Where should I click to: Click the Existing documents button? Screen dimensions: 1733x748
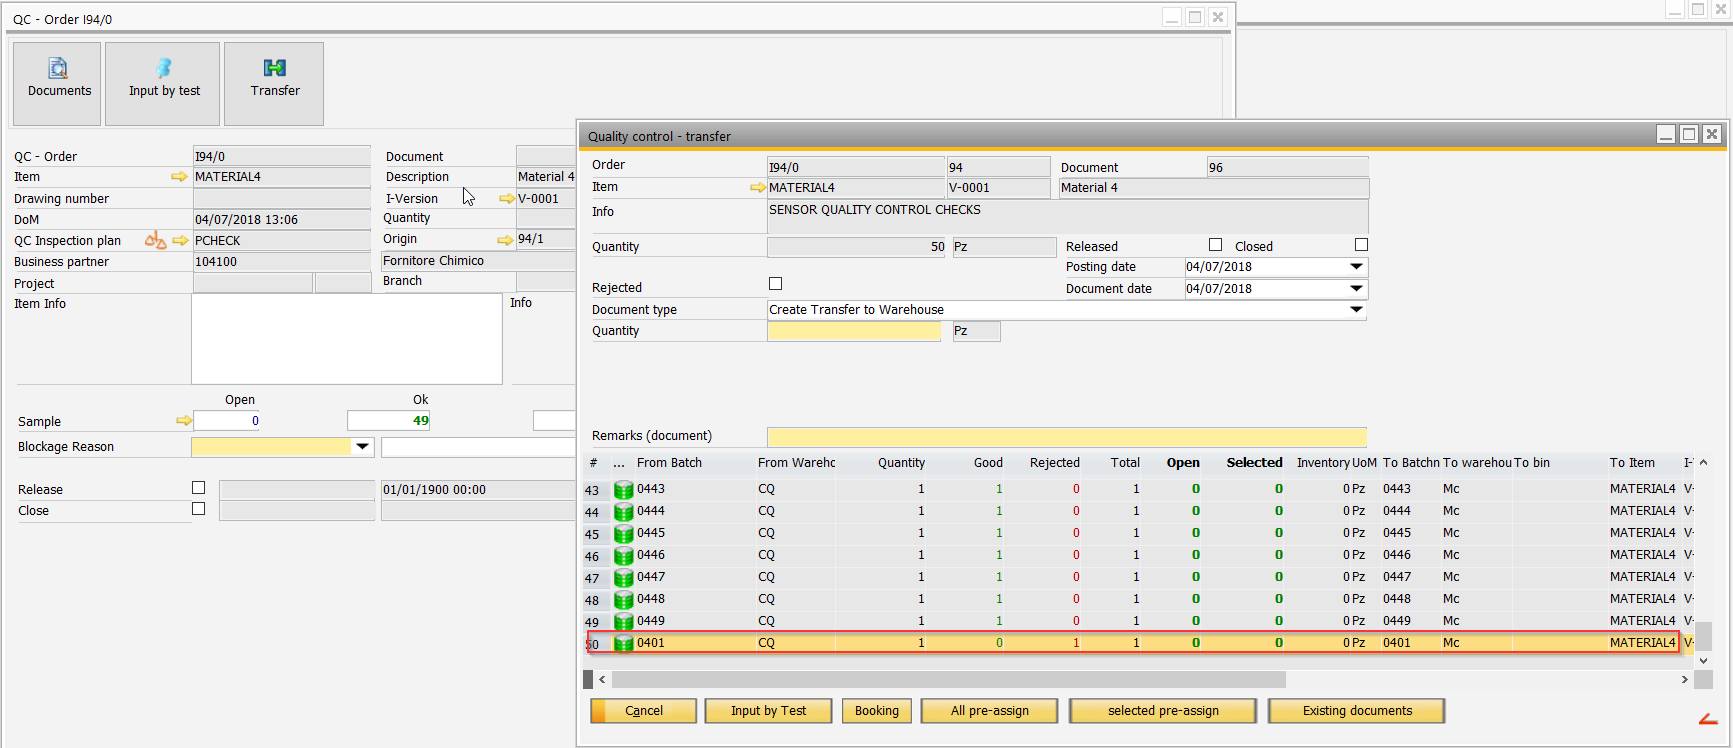(1357, 711)
